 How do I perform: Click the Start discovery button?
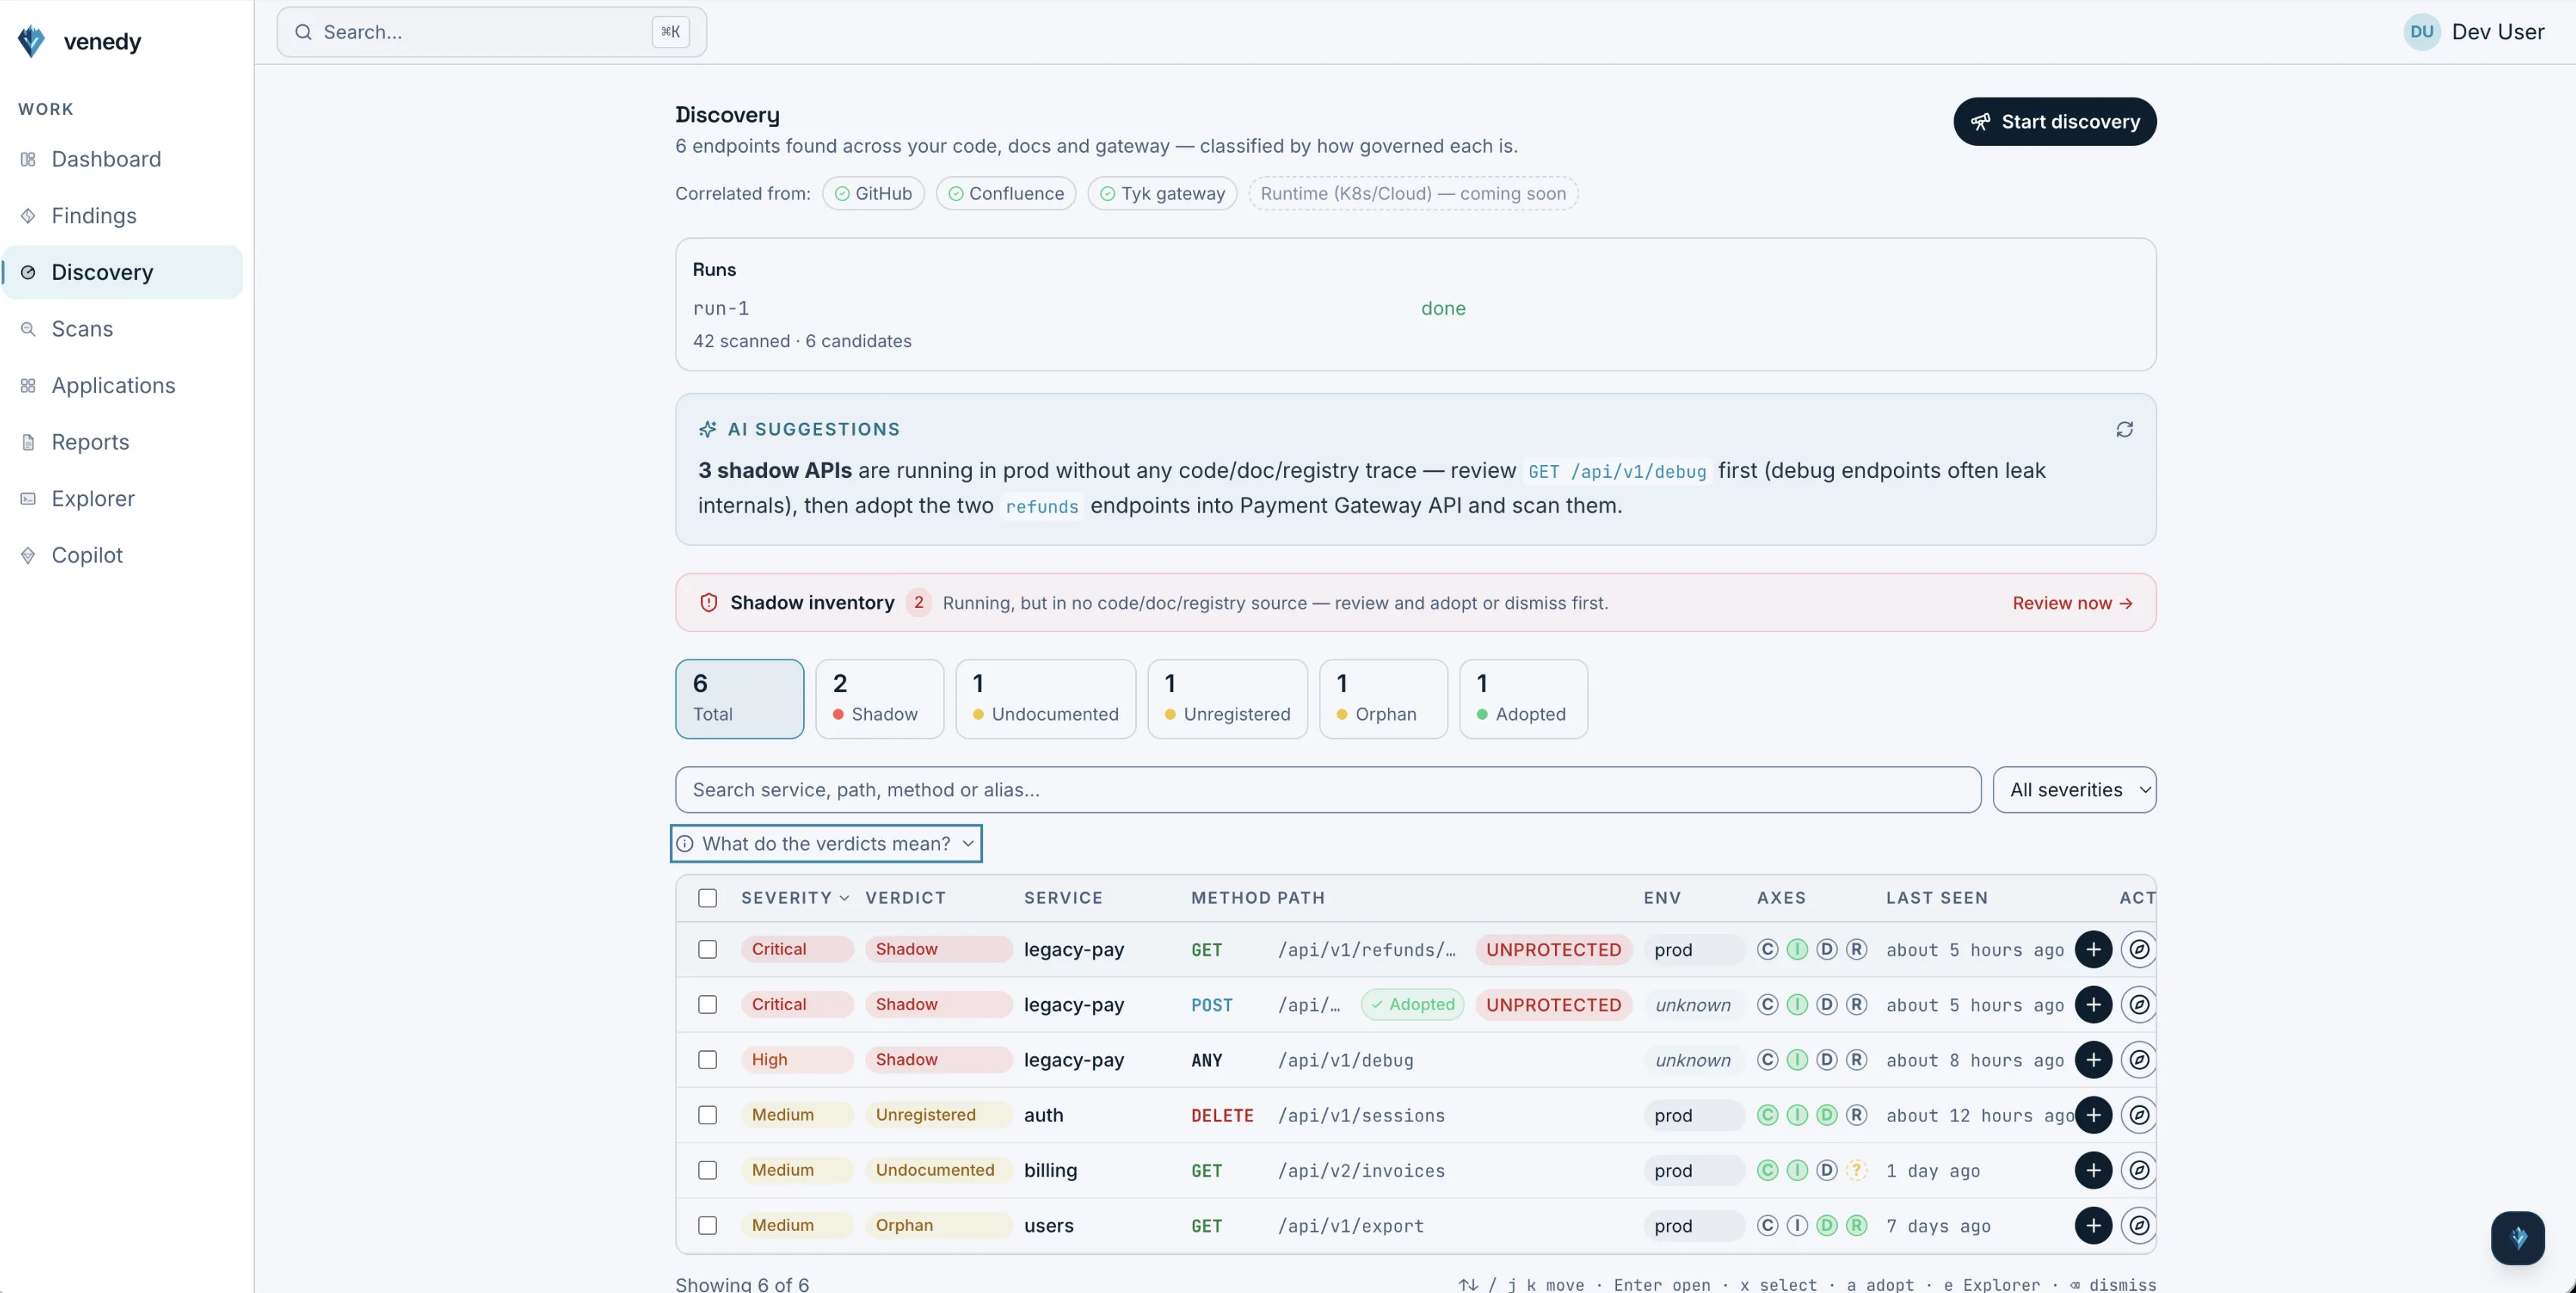coord(2054,122)
